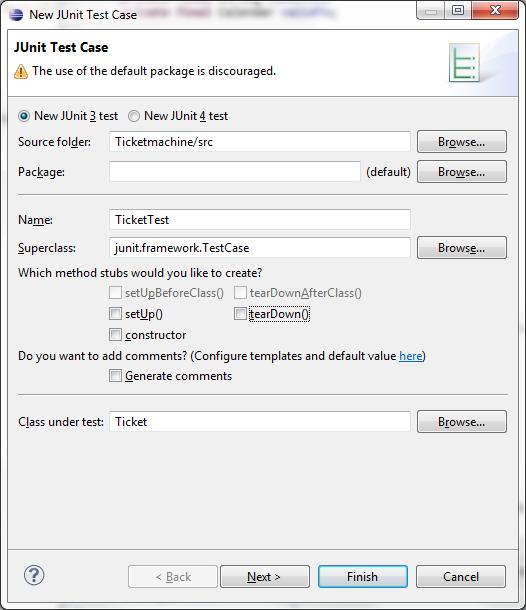The image size is (526, 610).
Task: Click Finish to create test case
Action: coord(363,577)
